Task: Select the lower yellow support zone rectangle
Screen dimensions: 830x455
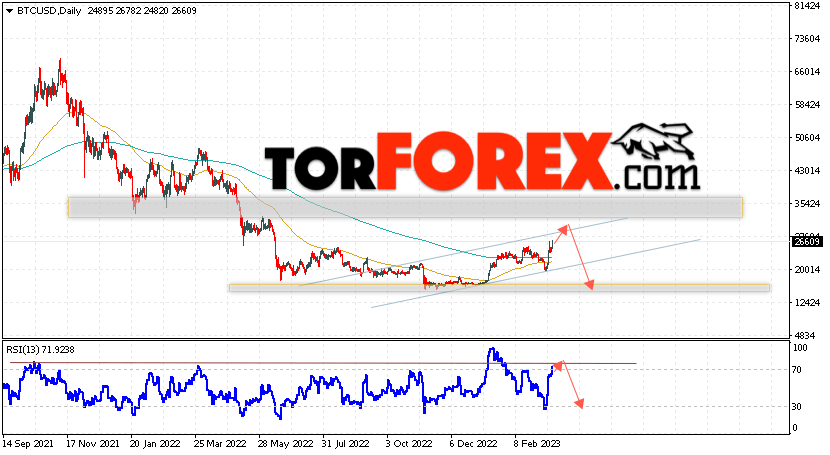Action: pos(499,288)
